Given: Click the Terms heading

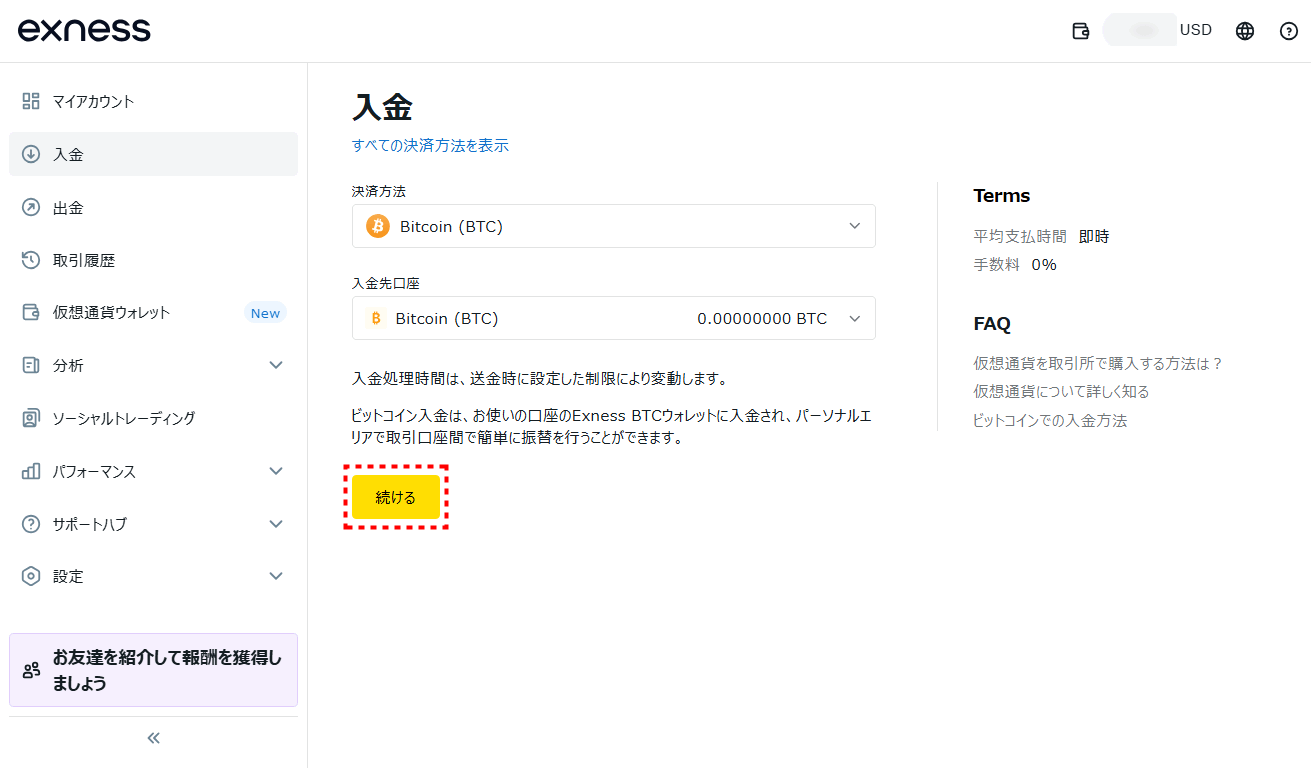Looking at the screenshot, I should (x=1001, y=196).
